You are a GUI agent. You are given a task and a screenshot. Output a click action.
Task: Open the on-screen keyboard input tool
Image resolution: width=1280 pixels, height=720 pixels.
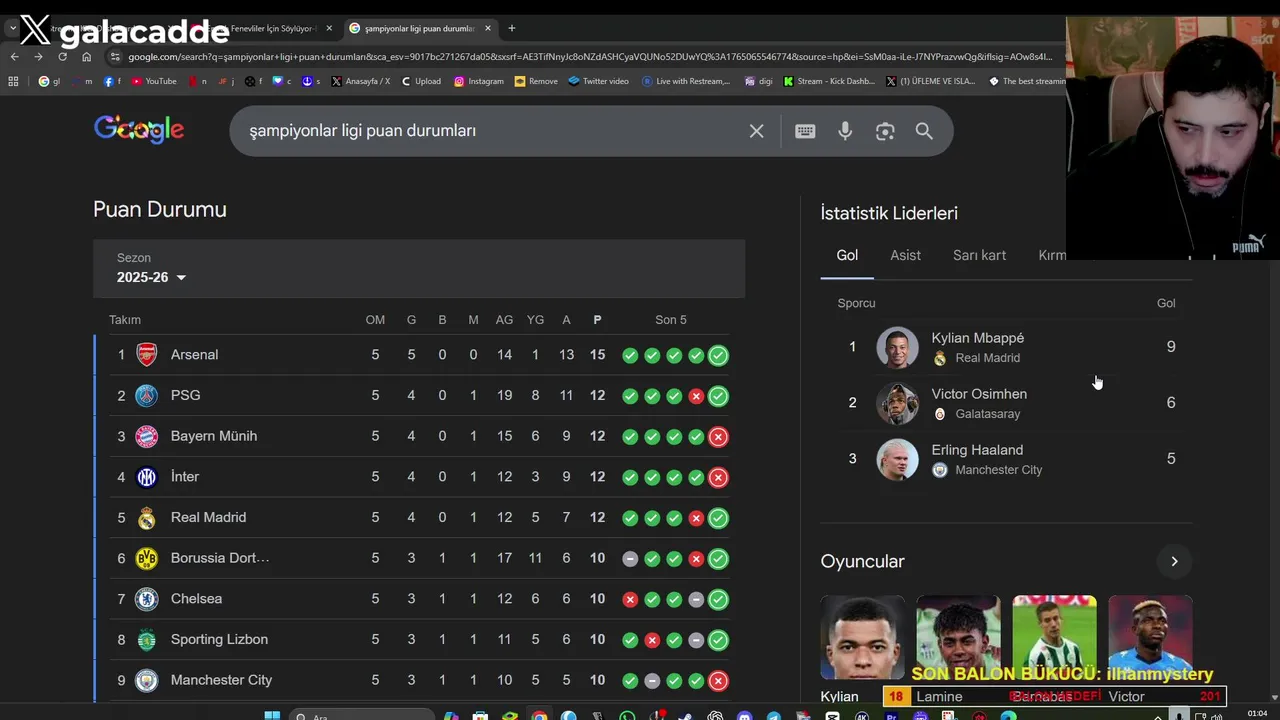pyautogui.click(x=805, y=131)
